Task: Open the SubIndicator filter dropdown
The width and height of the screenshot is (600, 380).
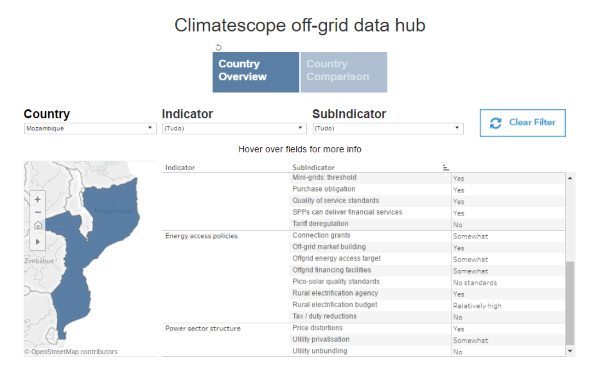Action: (x=388, y=128)
